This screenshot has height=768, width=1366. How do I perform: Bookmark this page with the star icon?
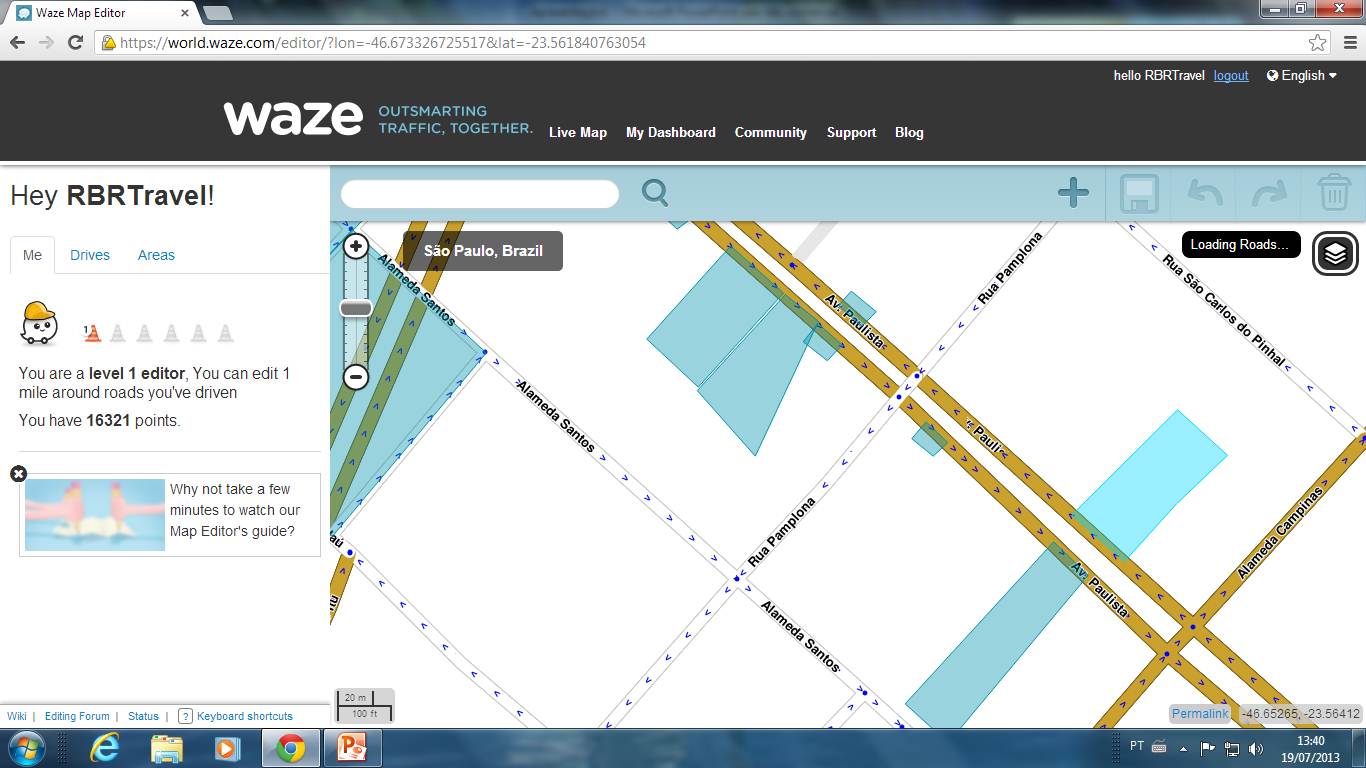[x=1317, y=43]
